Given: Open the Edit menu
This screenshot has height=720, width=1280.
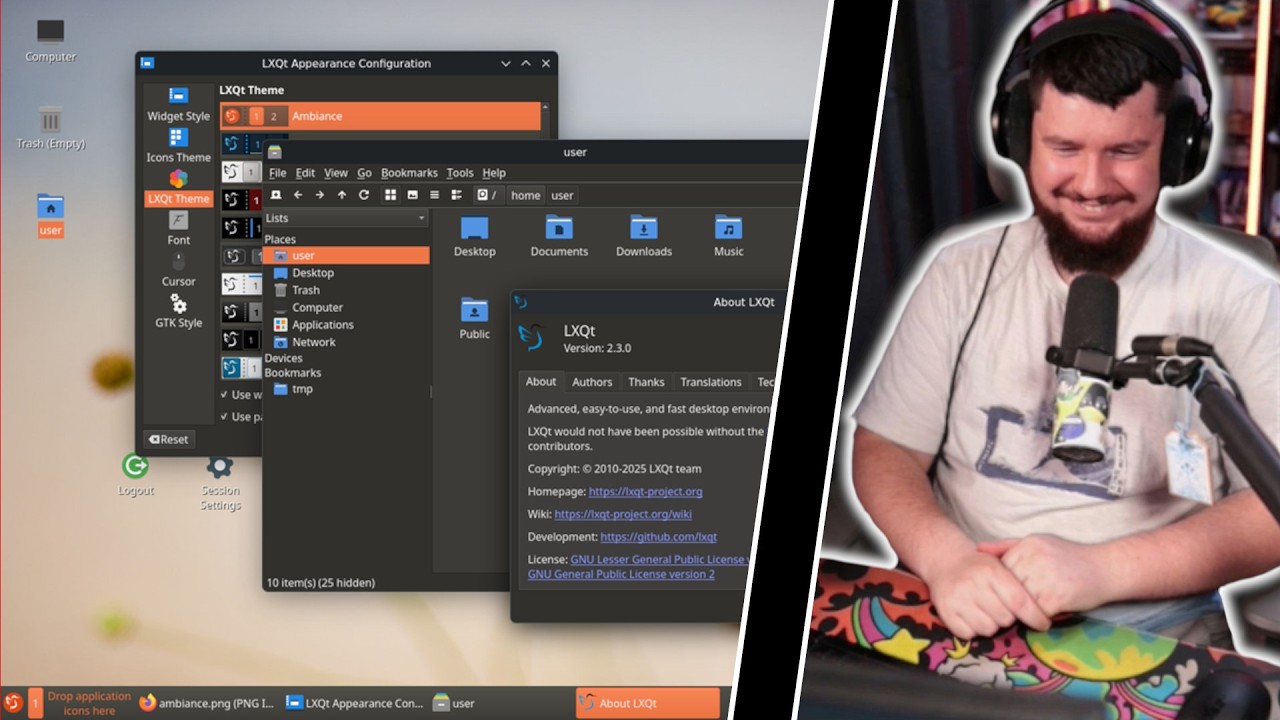Looking at the screenshot, I should pos(305,173).
